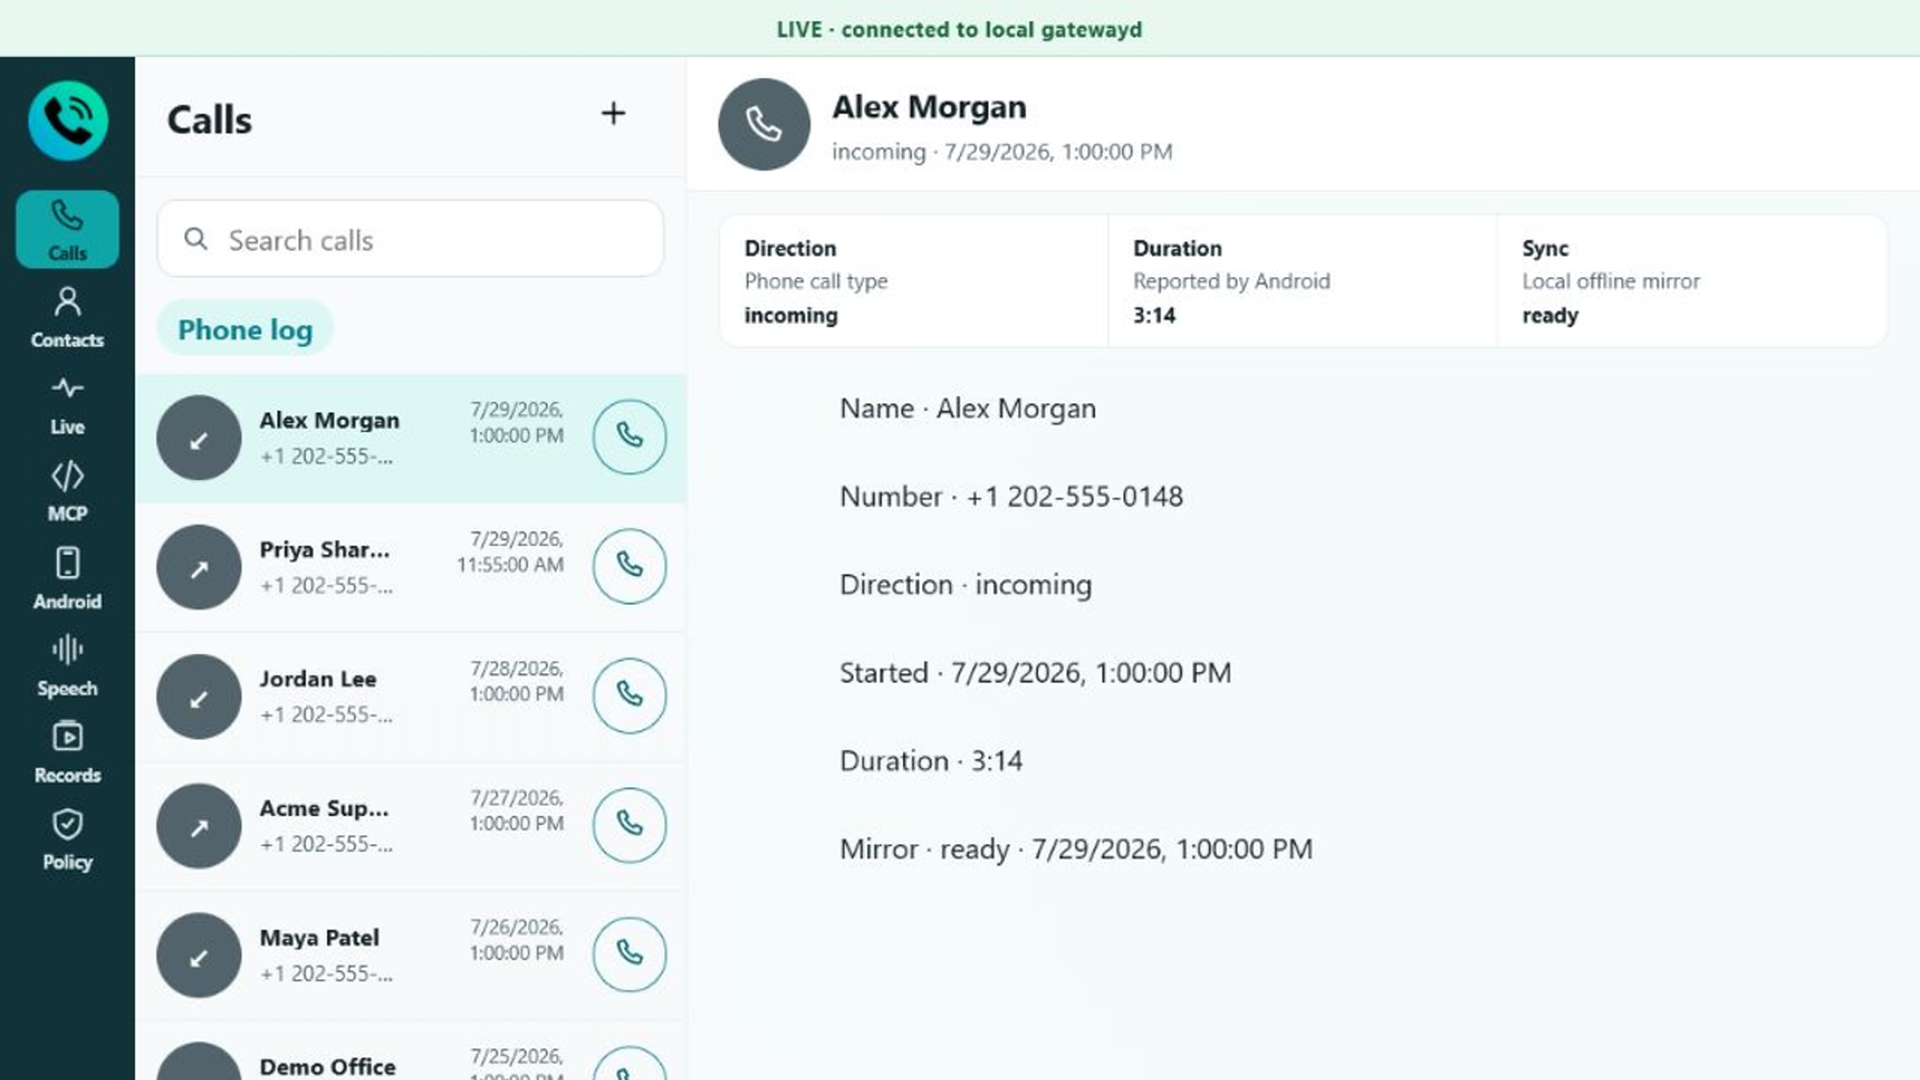Click the search magnifier icon
This screenshot has width=1920, height=1080.
point(196,239)
